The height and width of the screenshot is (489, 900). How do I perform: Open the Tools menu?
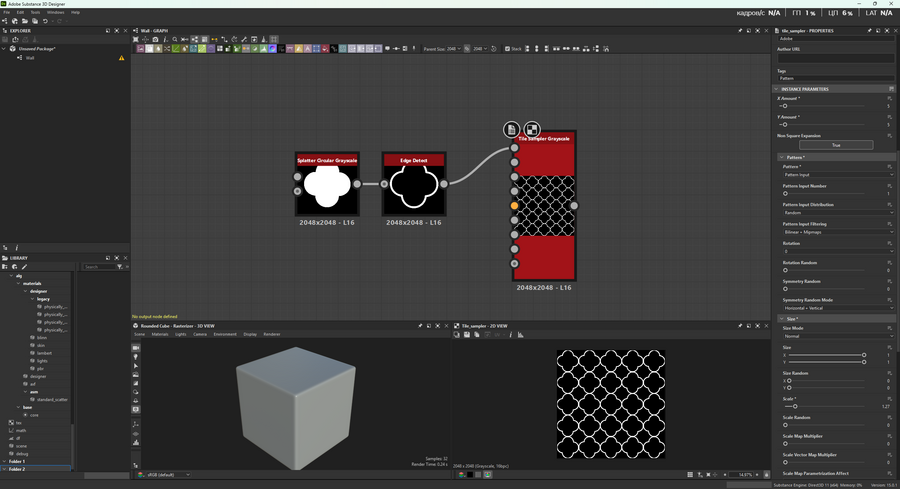pos(35,12)
